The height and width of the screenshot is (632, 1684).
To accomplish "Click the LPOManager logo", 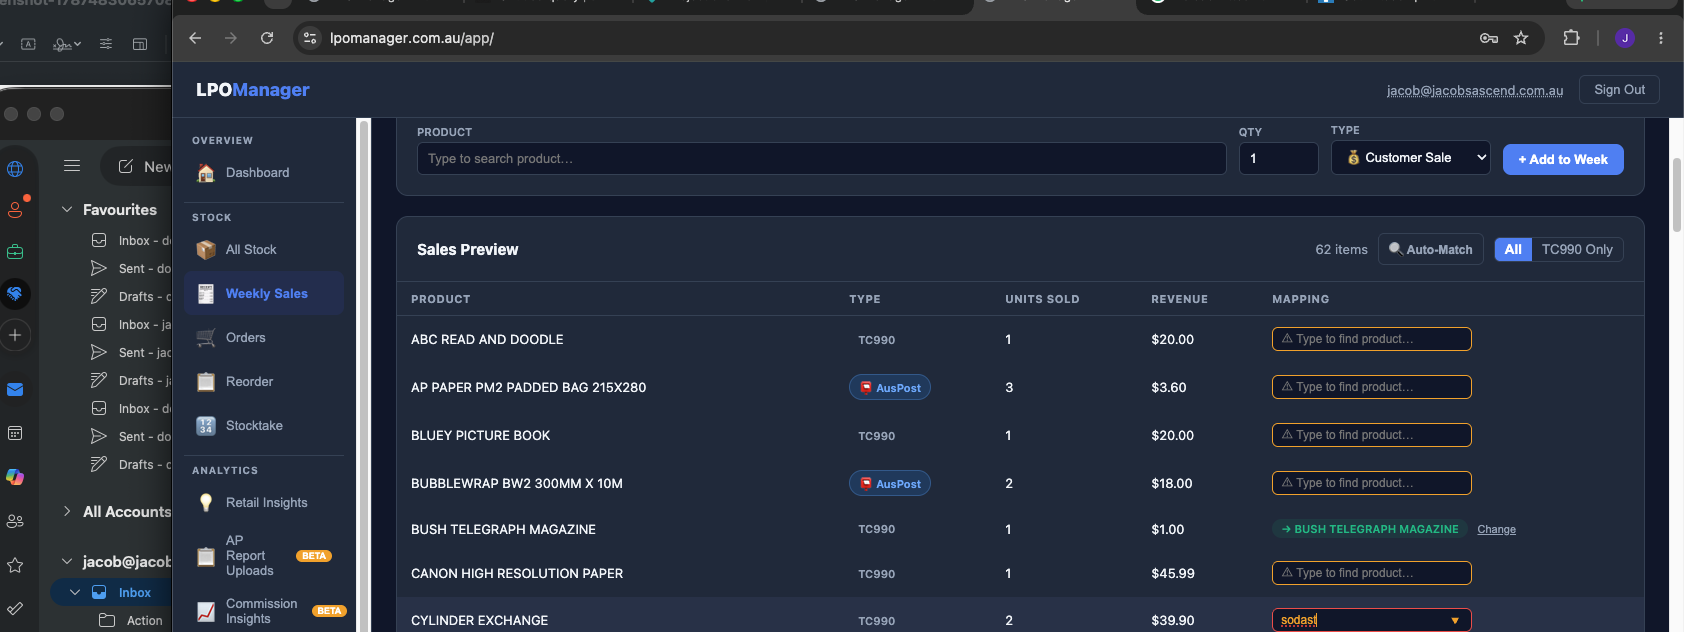I will click(252, 90).
